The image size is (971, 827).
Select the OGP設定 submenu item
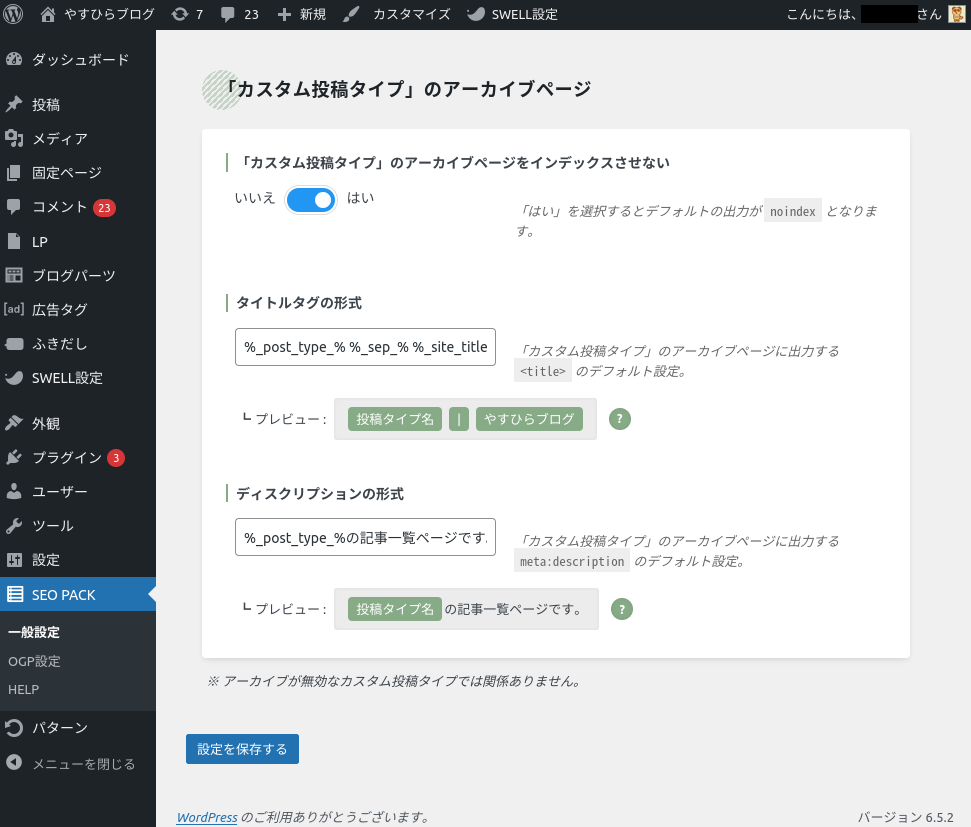tap(34, 661)
